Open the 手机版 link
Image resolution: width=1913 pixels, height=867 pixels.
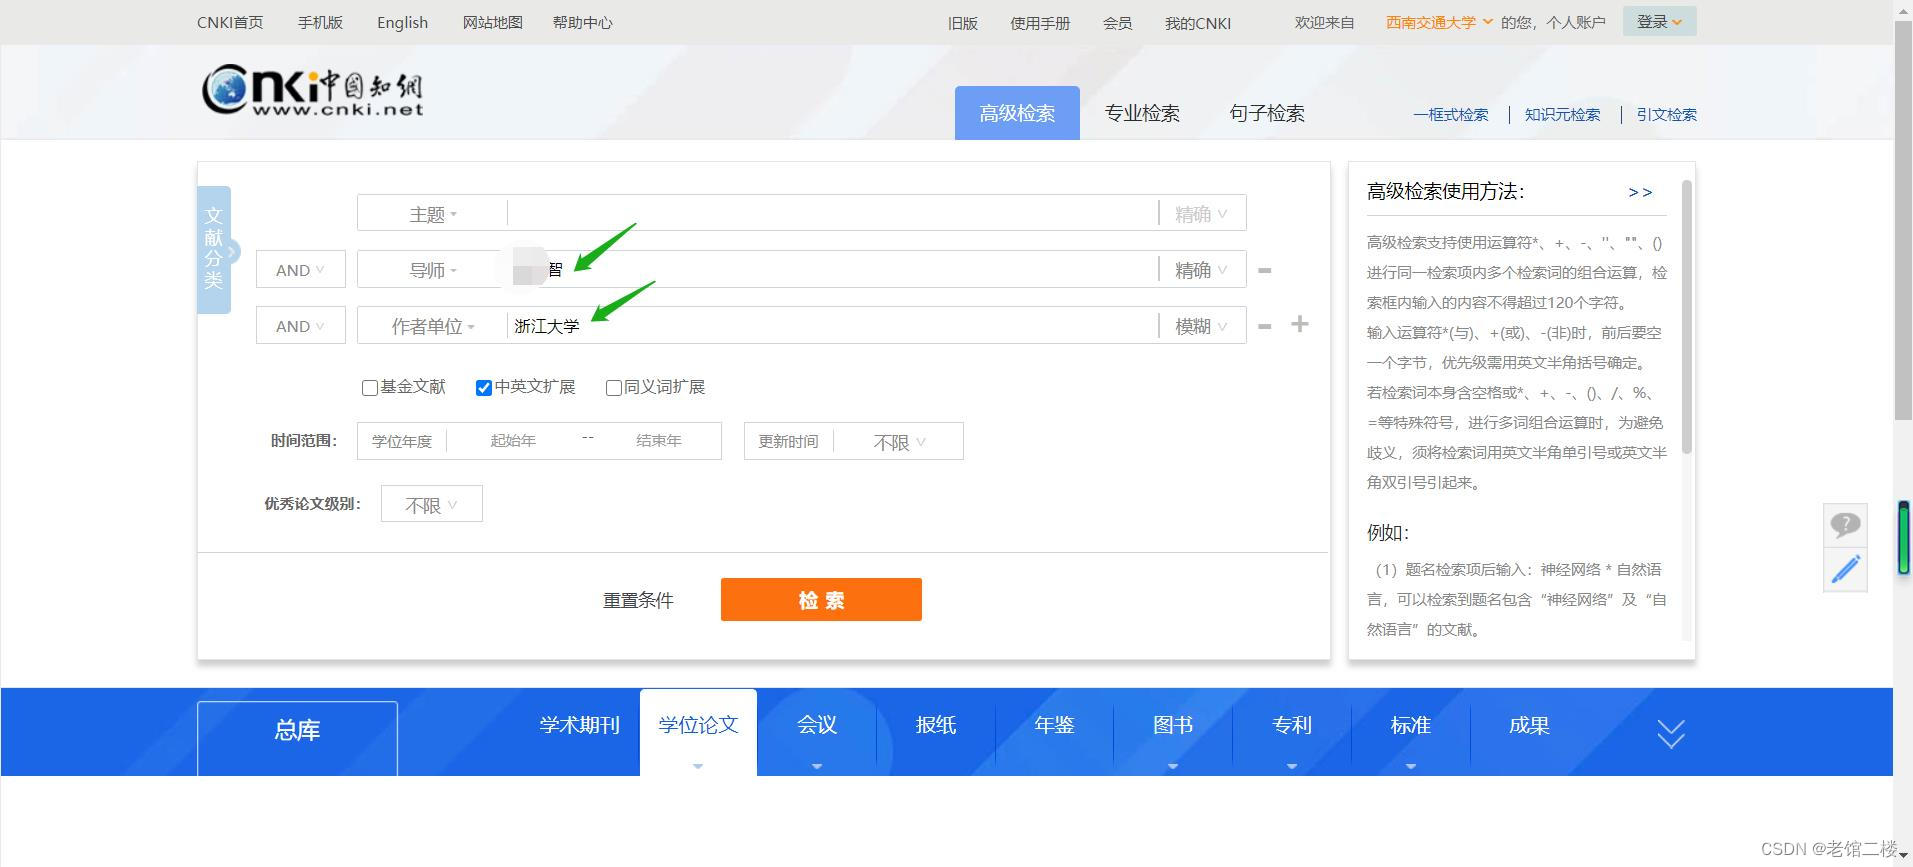coord(320,22)
